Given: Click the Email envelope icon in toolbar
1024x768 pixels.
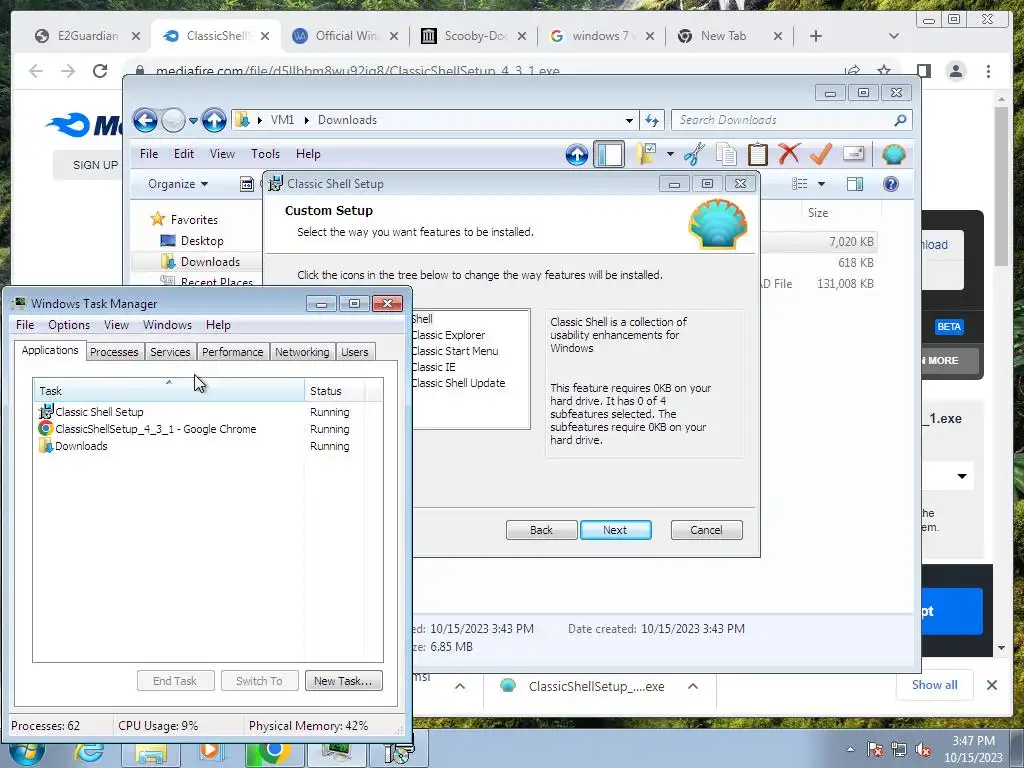Looking at the screenshot, I should pos(854,154).
